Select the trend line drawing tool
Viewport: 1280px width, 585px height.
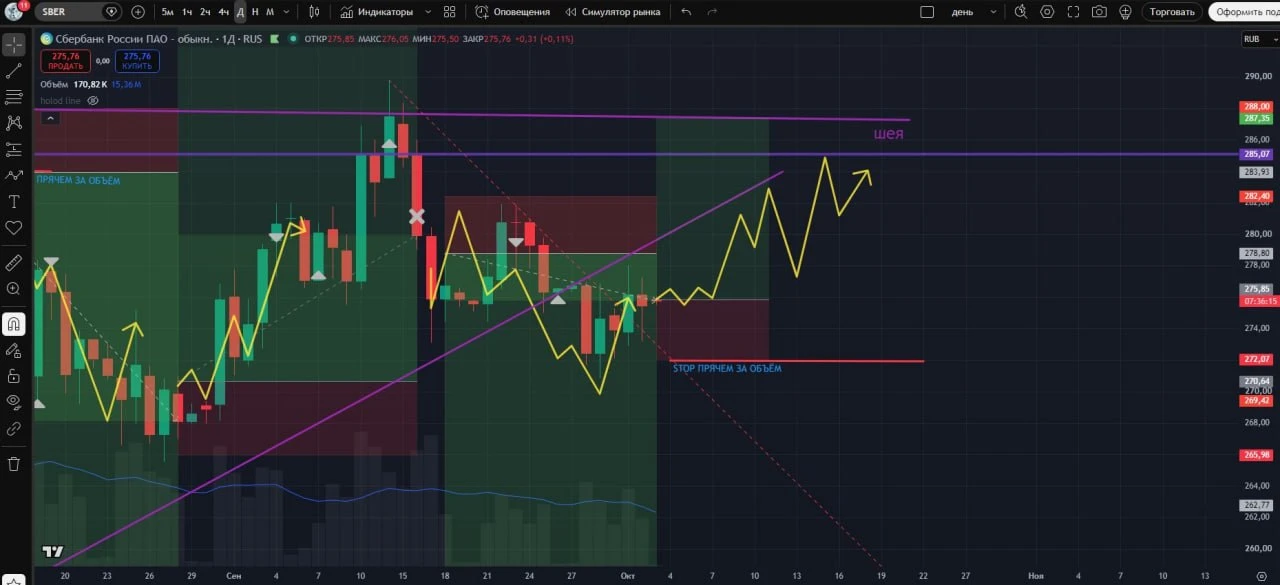(x=14, y=71)
